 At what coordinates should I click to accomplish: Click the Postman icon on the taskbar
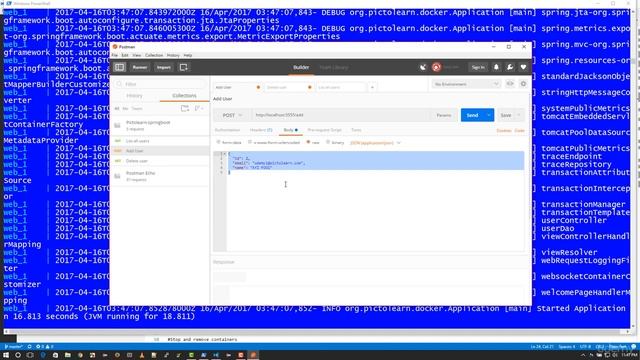(x=253, y=355)
